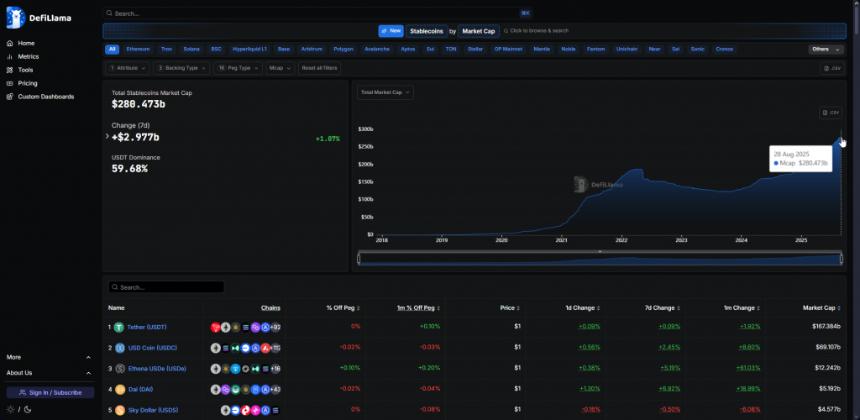Click the USD Coin (USDC) coin icon

tap(119, 348)
